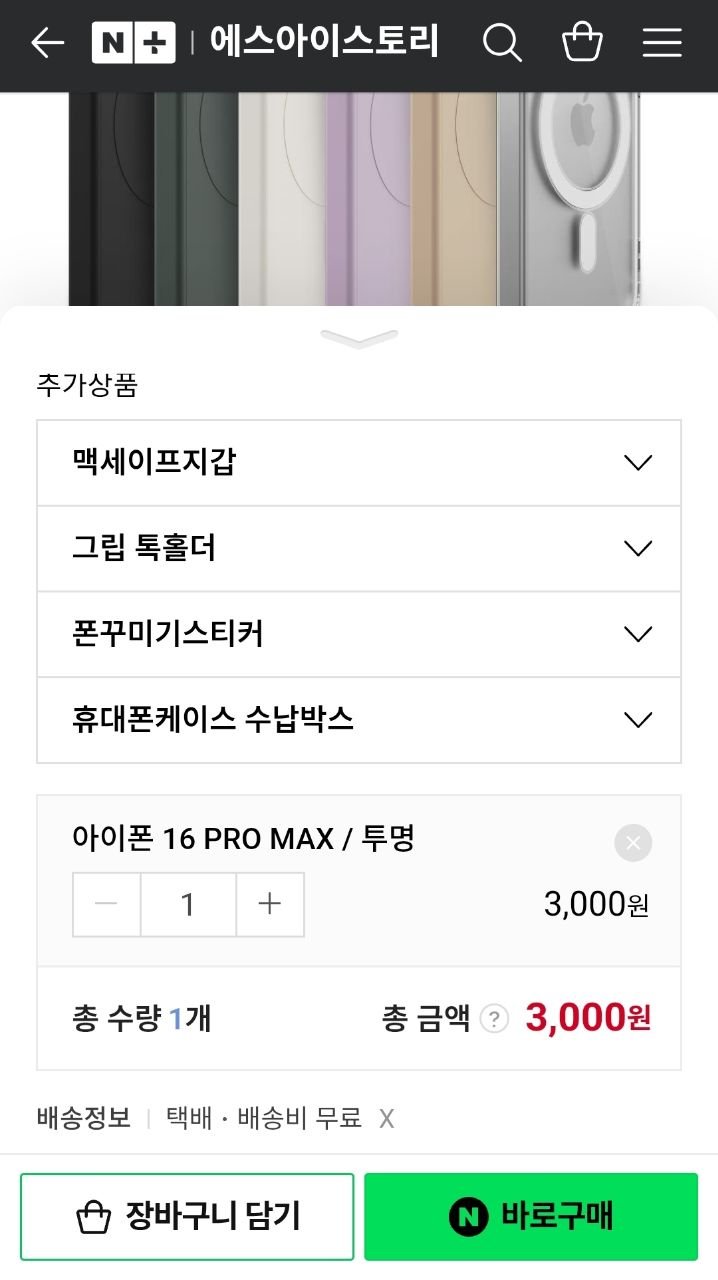This screenshot has width=718, height=1280.
Task: Click the 총 금액 help question icon
Action: (x=494, y=1019)
